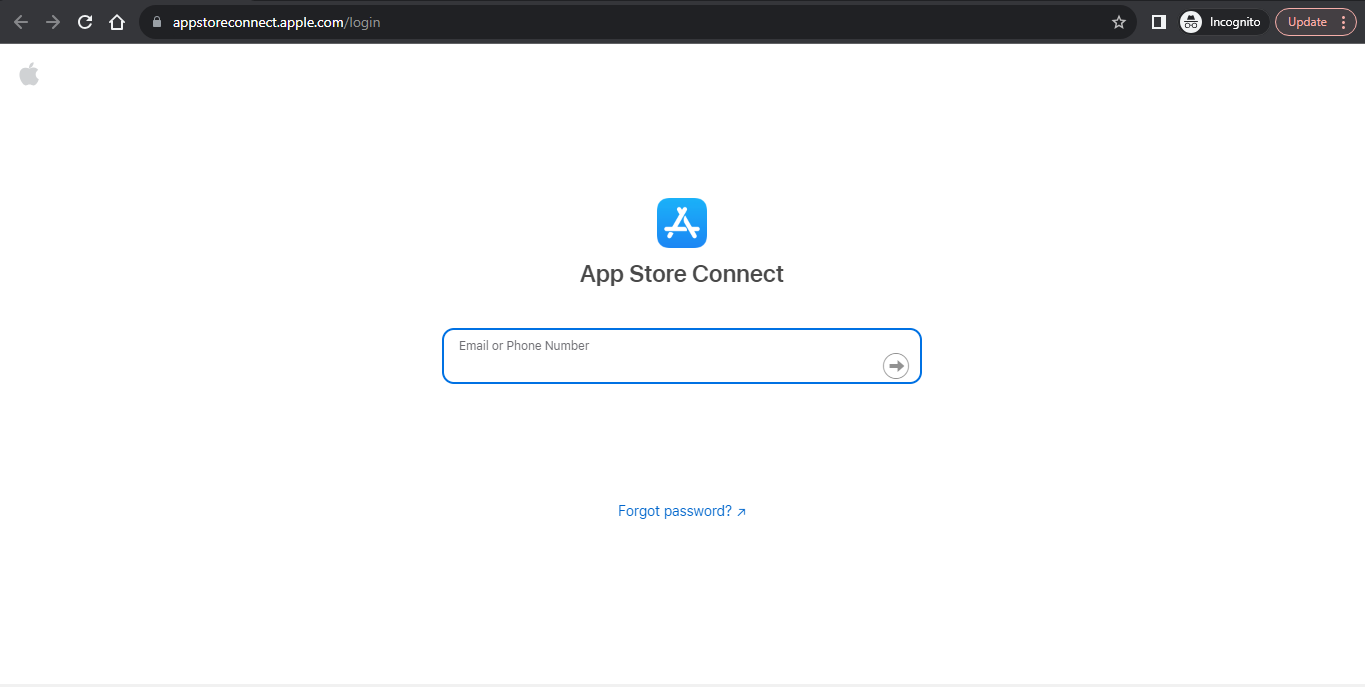Click the browser back navigation arrow

(x=20, y=21)
